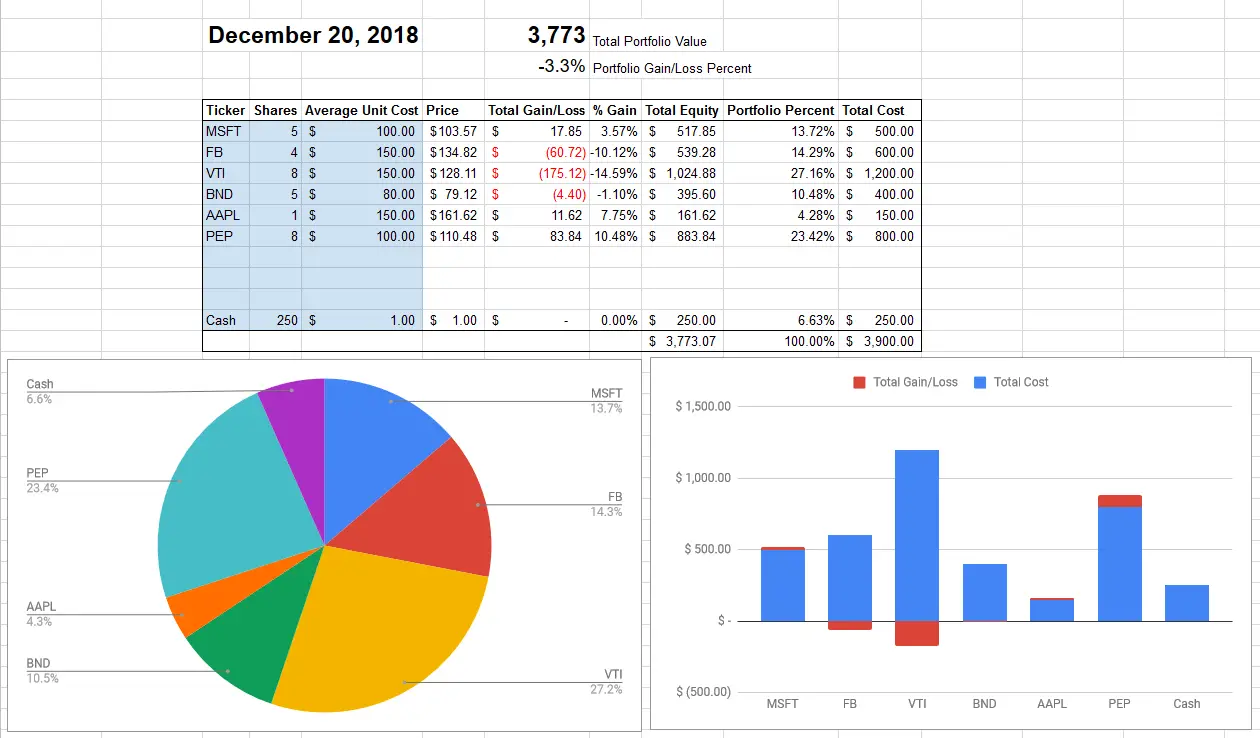Click the 'PEP 23.4%' pie chart label

42,480
